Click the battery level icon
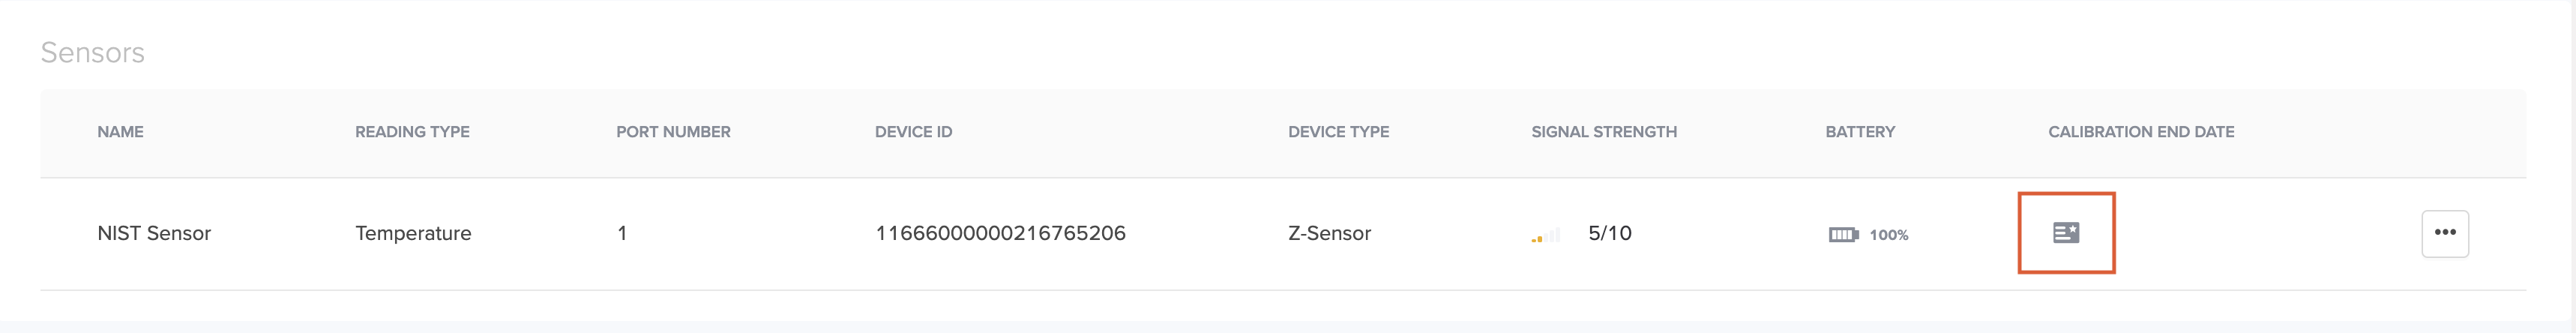The height and width of the screenshot is (333, 2576). pos(1843,235)
